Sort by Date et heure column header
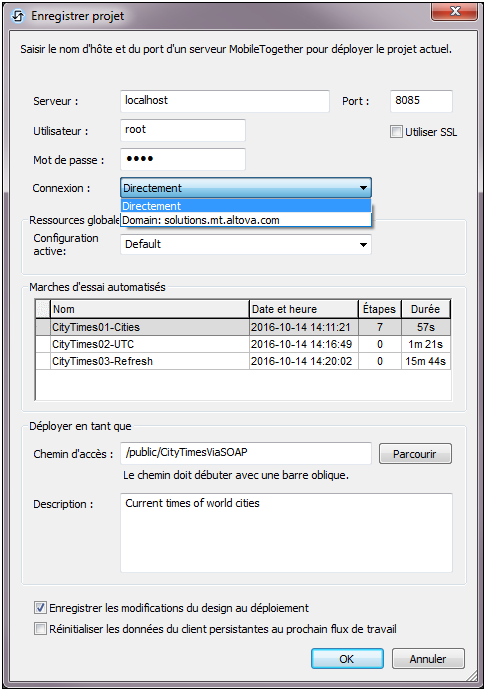This screenshot has width=486, height=691. pos(304,309)
